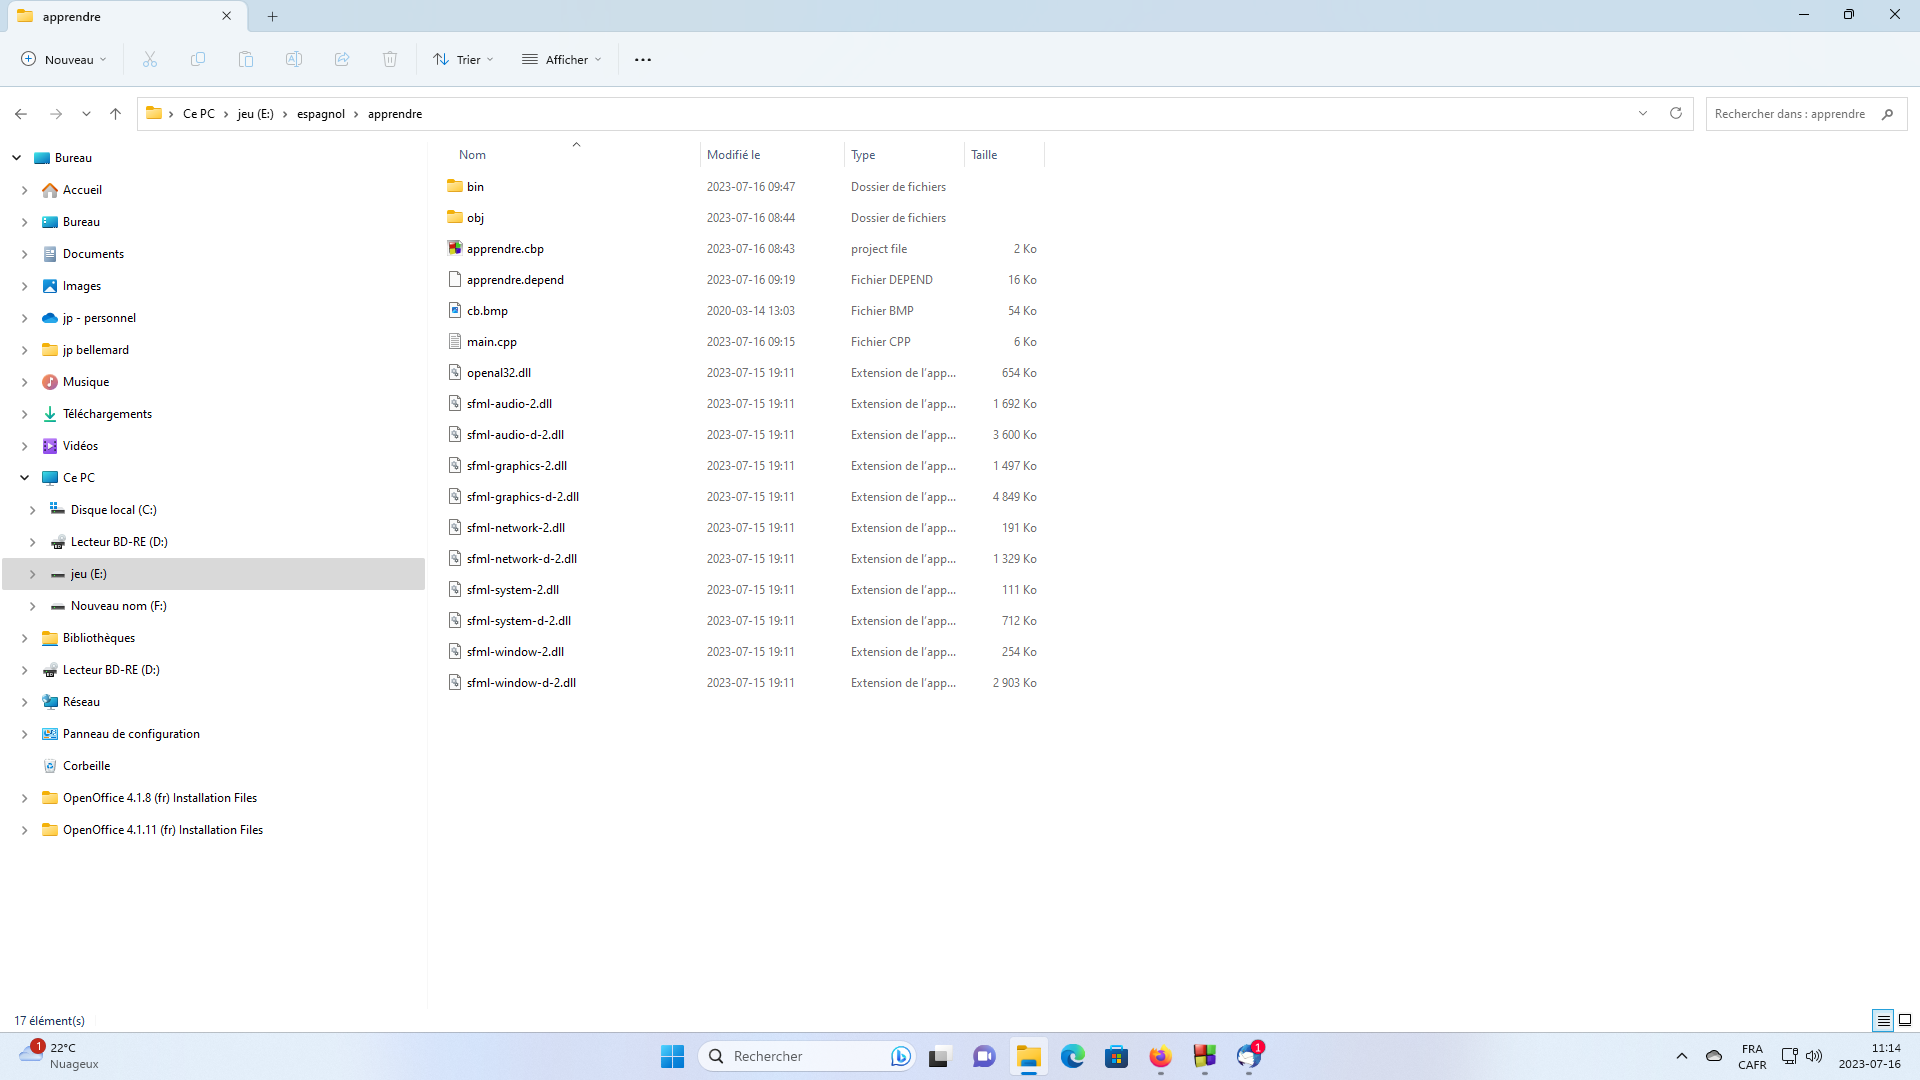Select Nouveau nom (F:) drive
Viewport: 1920px width, 1080px height.
[118, 606]
